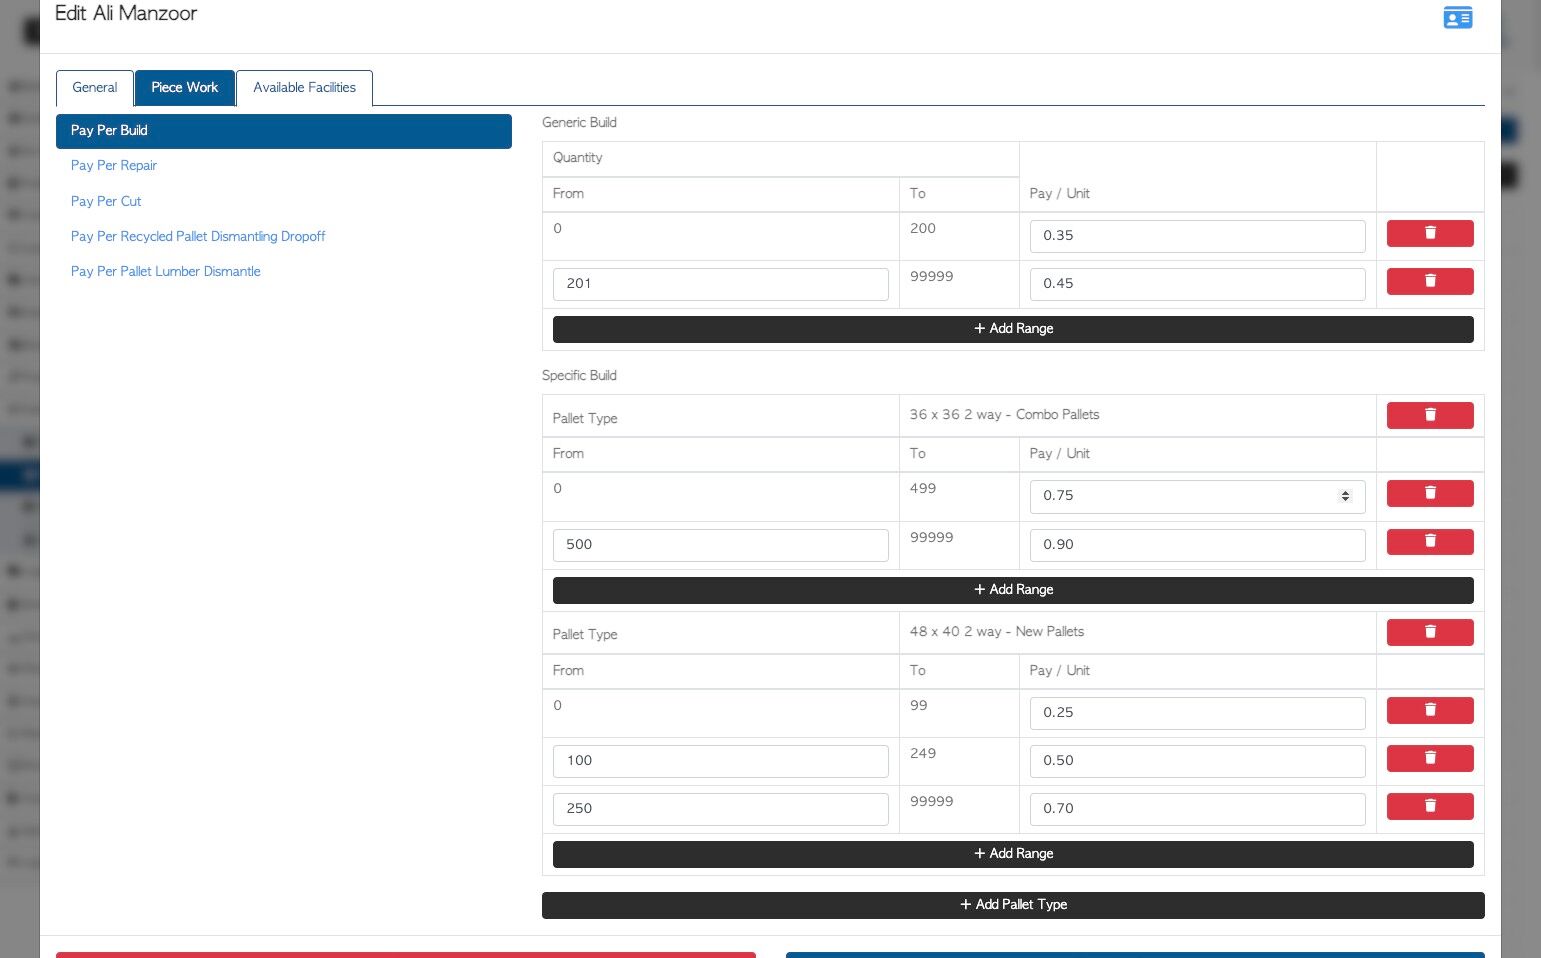Image resolution: width=1541 pixels, height=958 pixels.
Task: Edit the New Pallets pay field showing 0.50
Action: (1198, 761)
